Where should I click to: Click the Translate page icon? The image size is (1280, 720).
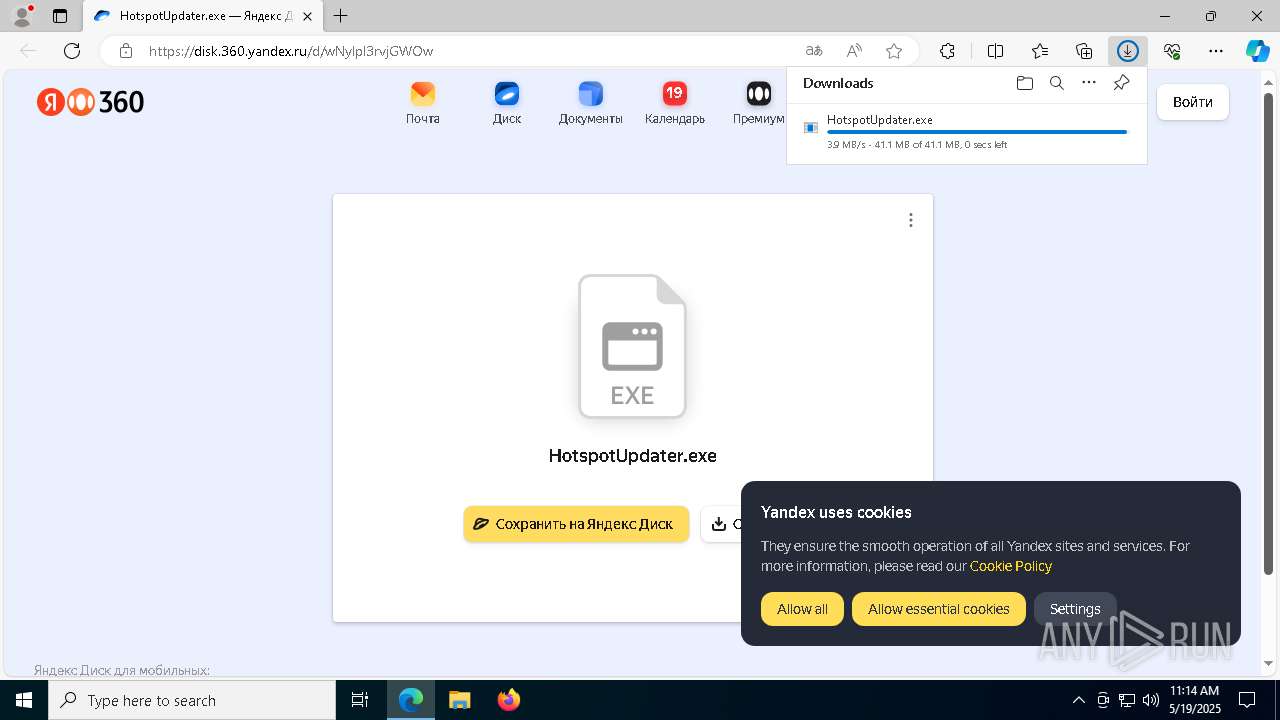[814, 51]
